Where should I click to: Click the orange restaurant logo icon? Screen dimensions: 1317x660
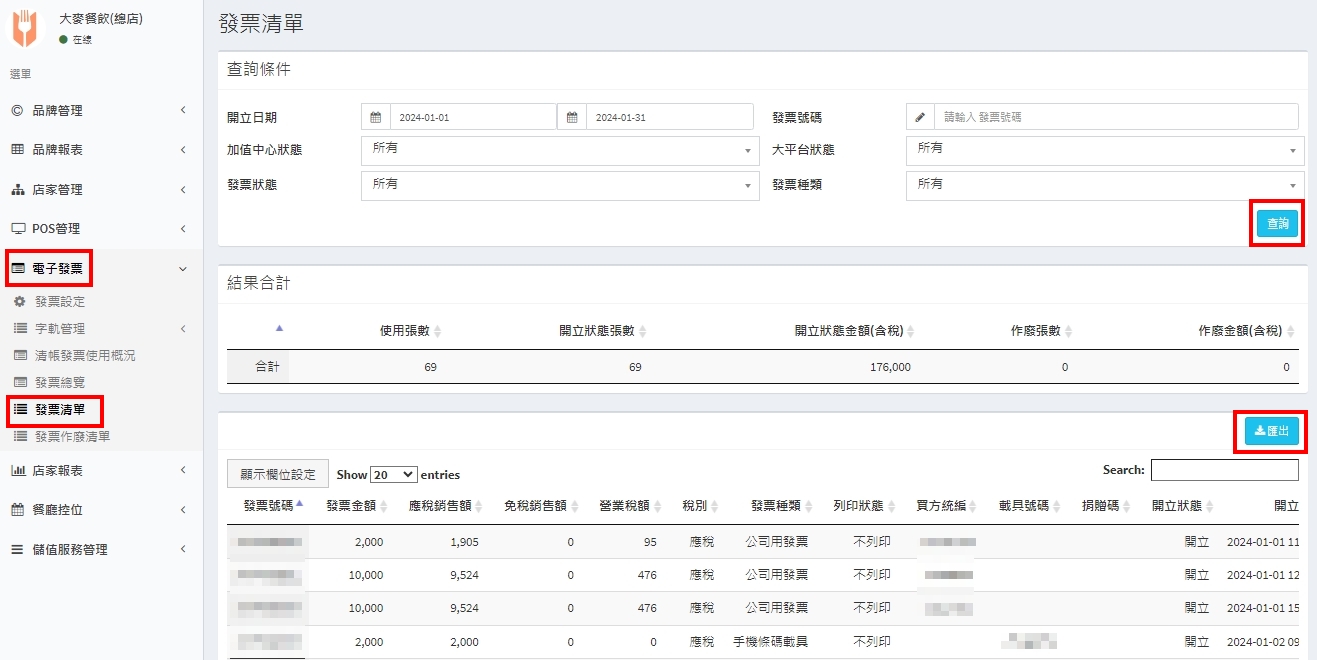pyautogui.click(x=24, y=28)
